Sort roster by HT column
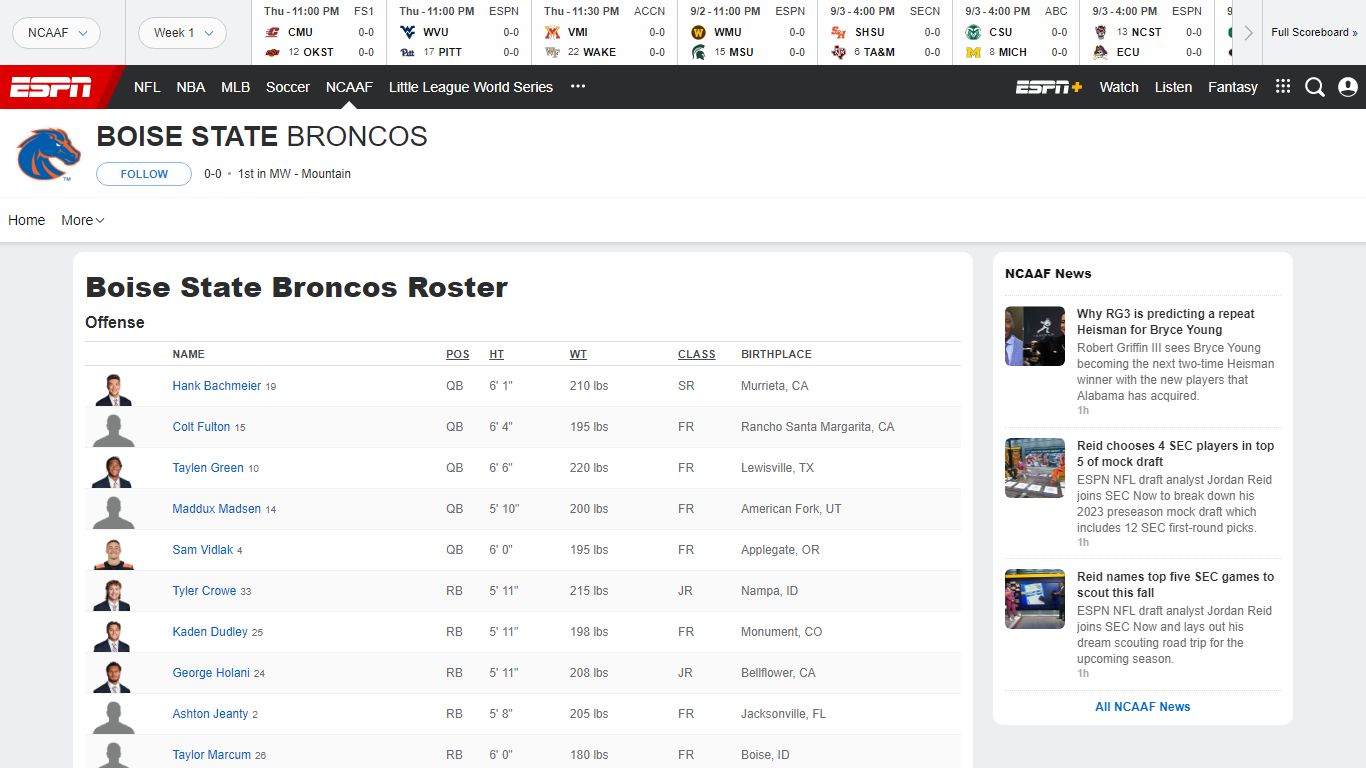Screen dimensions: 1366x768 point(497,354)
